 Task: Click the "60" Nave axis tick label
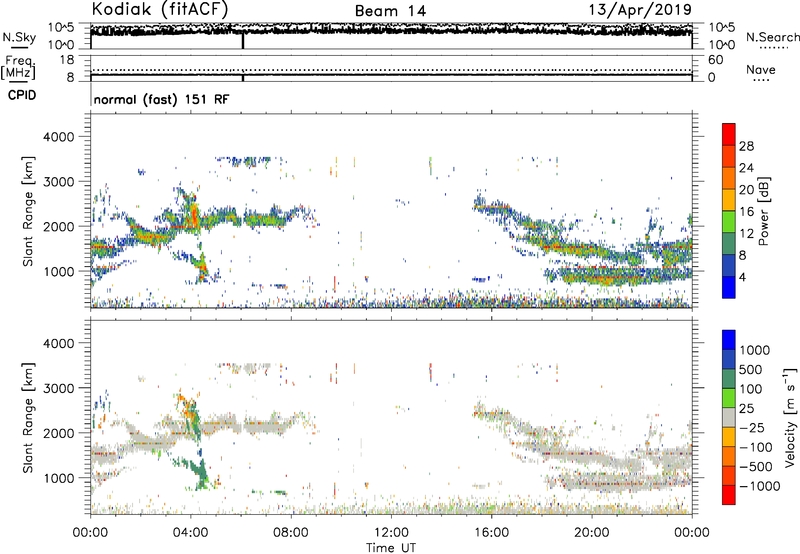(715, 60)
